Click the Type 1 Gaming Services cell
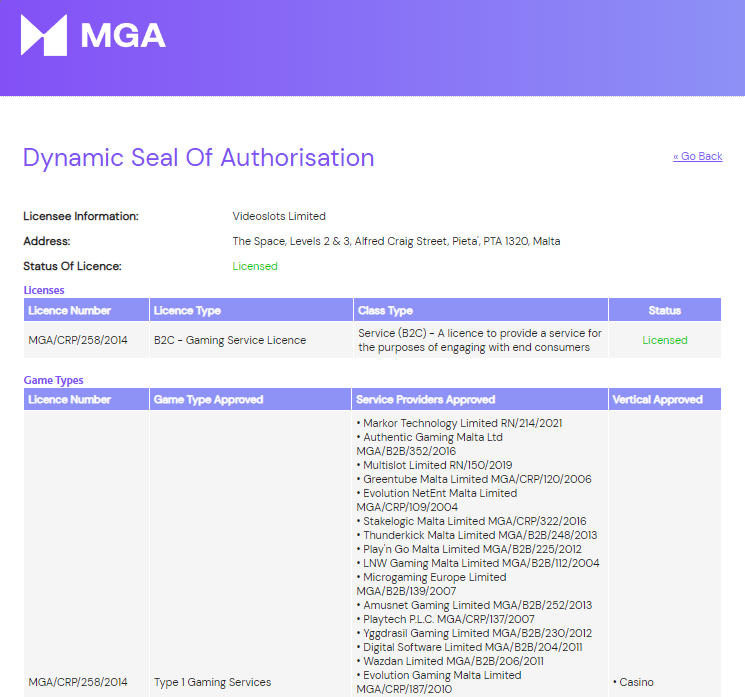The image size is (745, 697). pyautogui.click(x=212, y=682)
